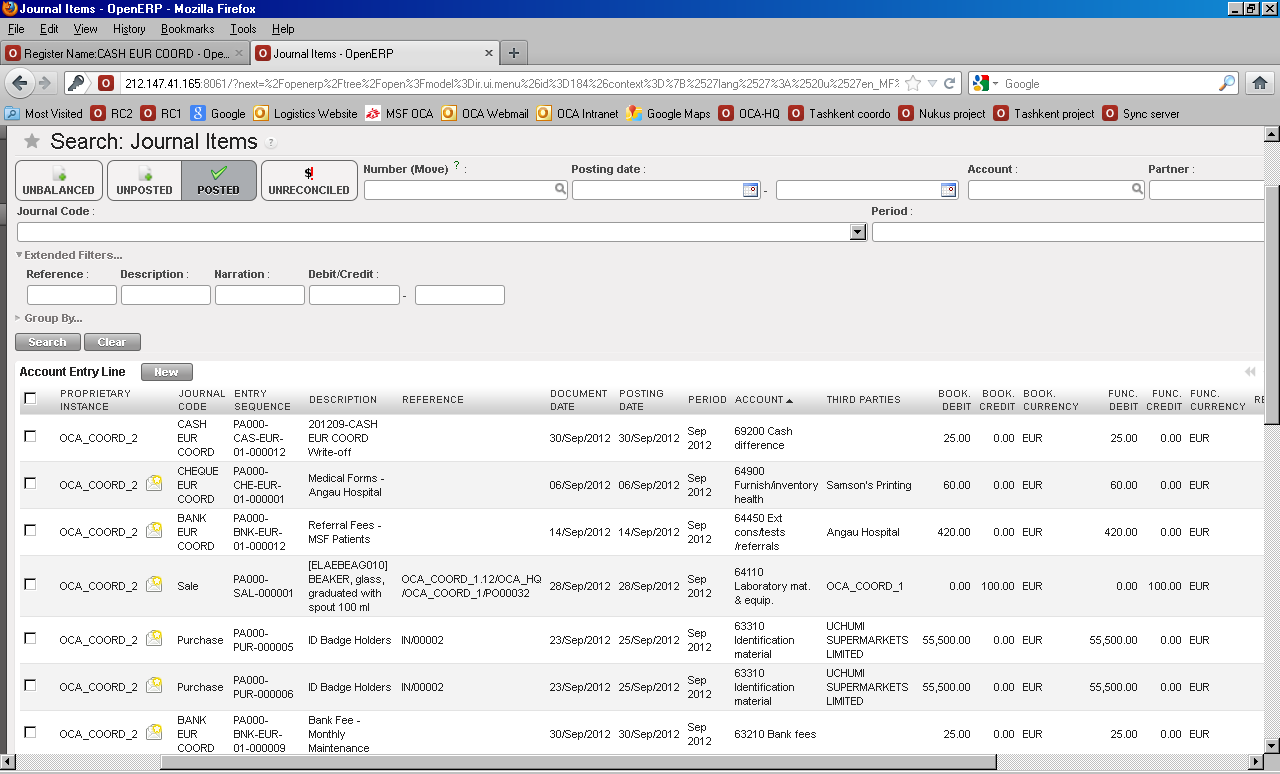Collapse the Extended Filters section
This screenshot has height=774, width=1280.
[x=70, y=255]
